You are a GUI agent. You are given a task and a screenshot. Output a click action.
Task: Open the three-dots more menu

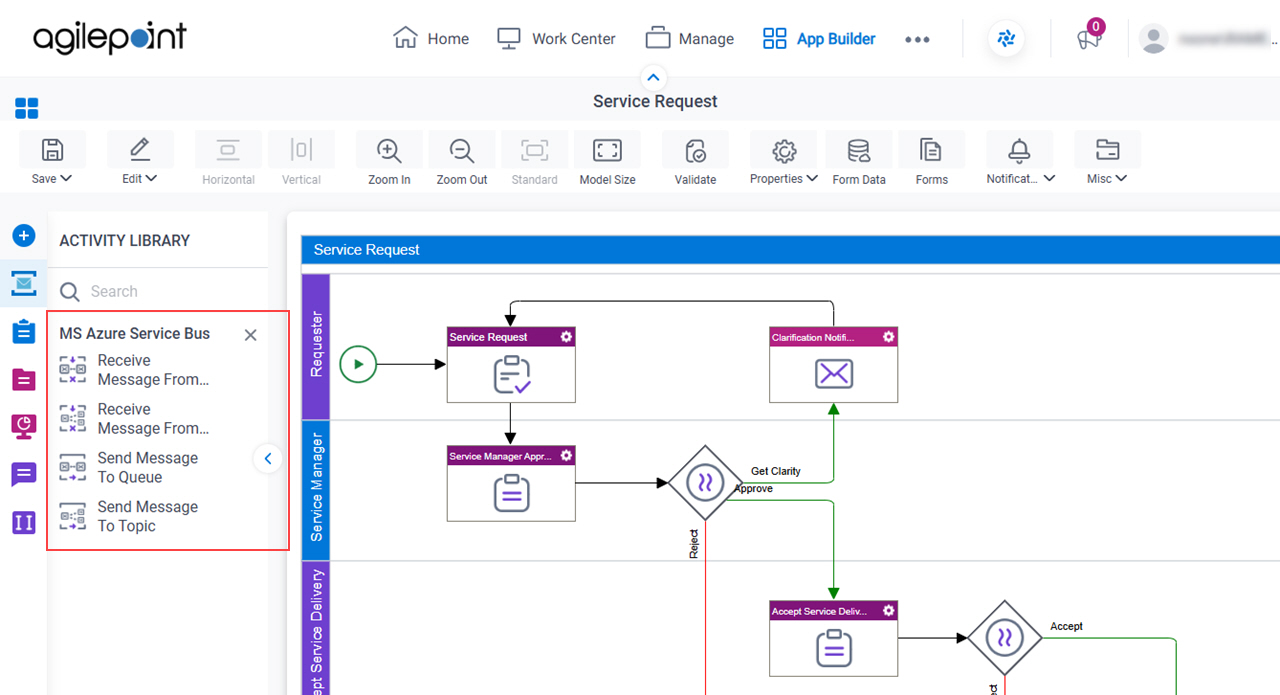(x=917, y=39)
